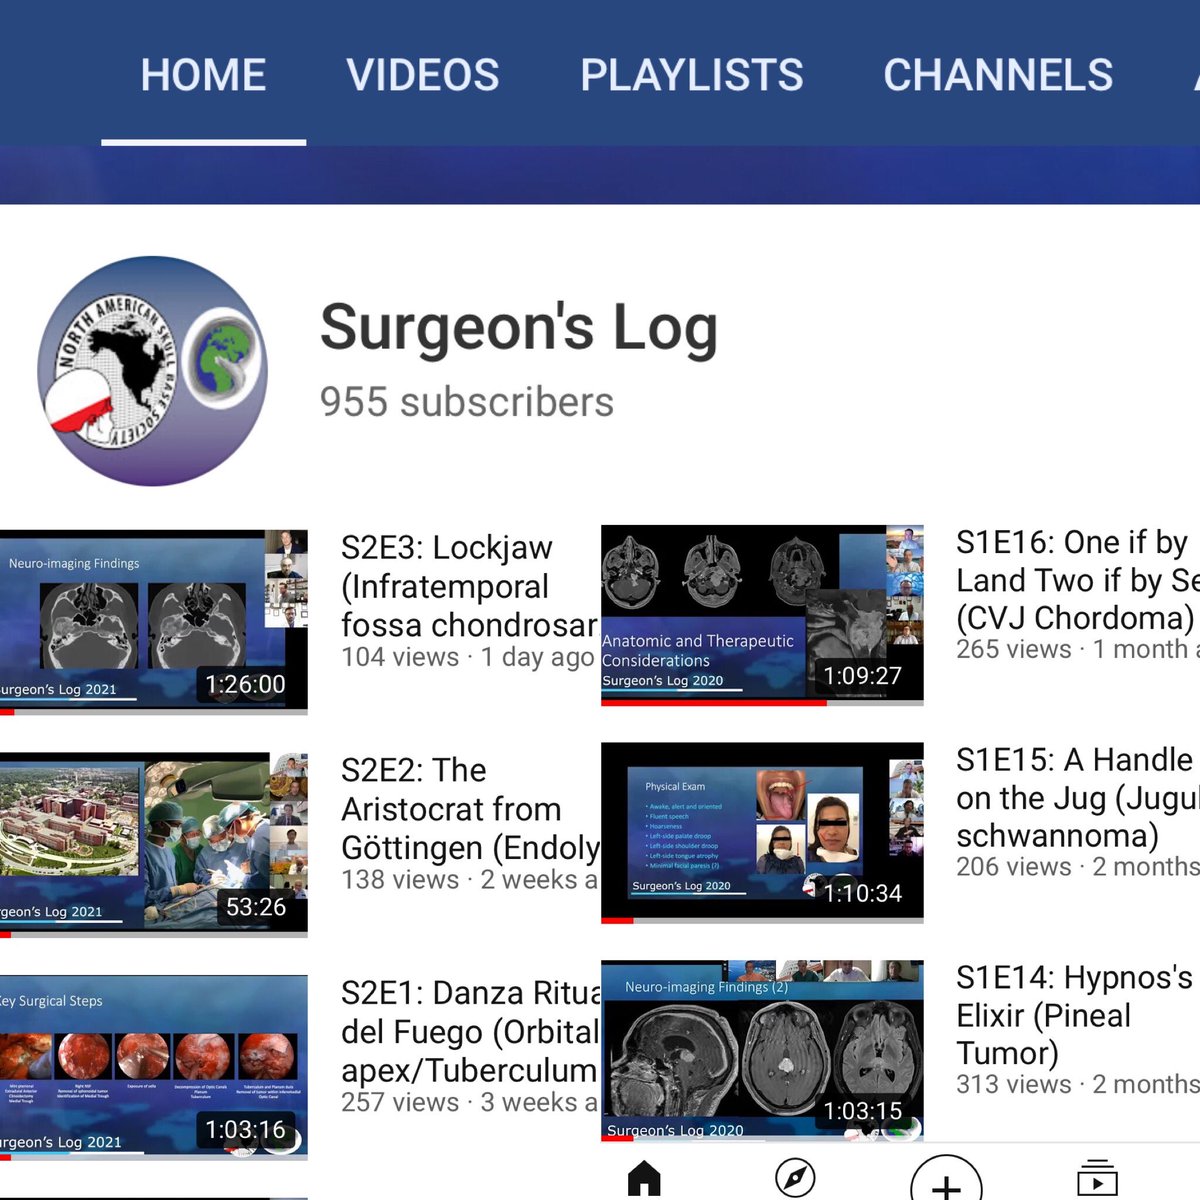Click the '265 views · 1 month' text
Image resolution: width=1200 pixels, height=1200 pixels.
coord(1078,649)
